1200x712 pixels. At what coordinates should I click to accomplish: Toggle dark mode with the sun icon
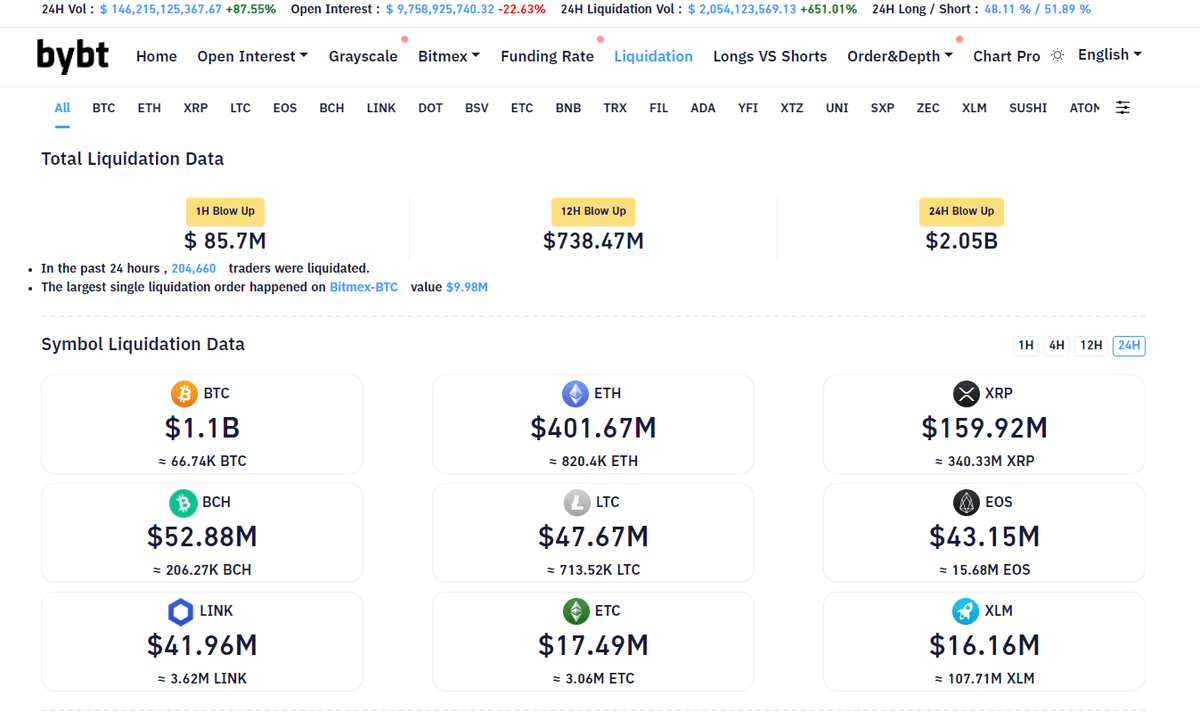point(1057,57)
